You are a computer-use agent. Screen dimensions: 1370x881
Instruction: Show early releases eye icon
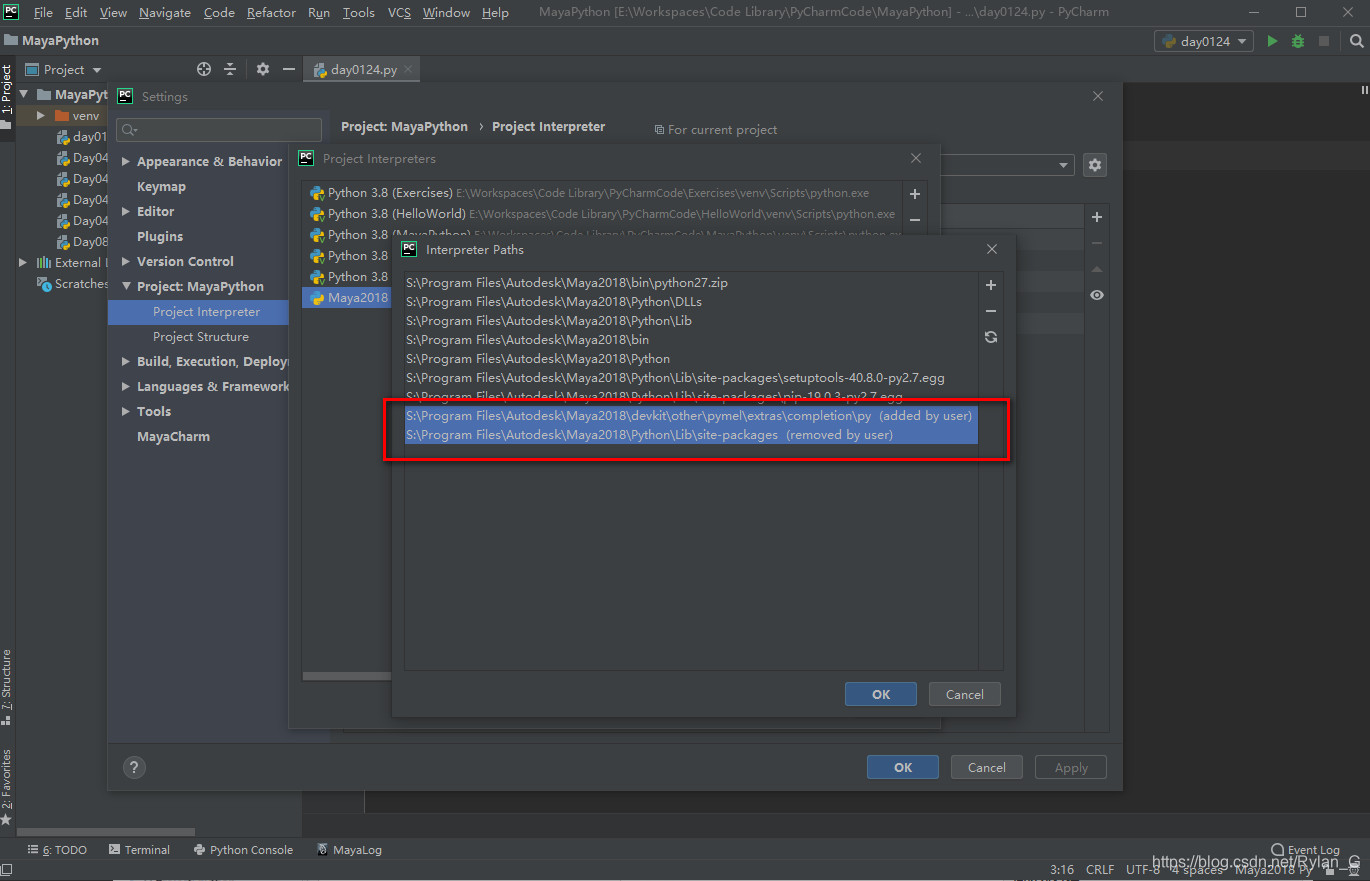(1097, 295)
